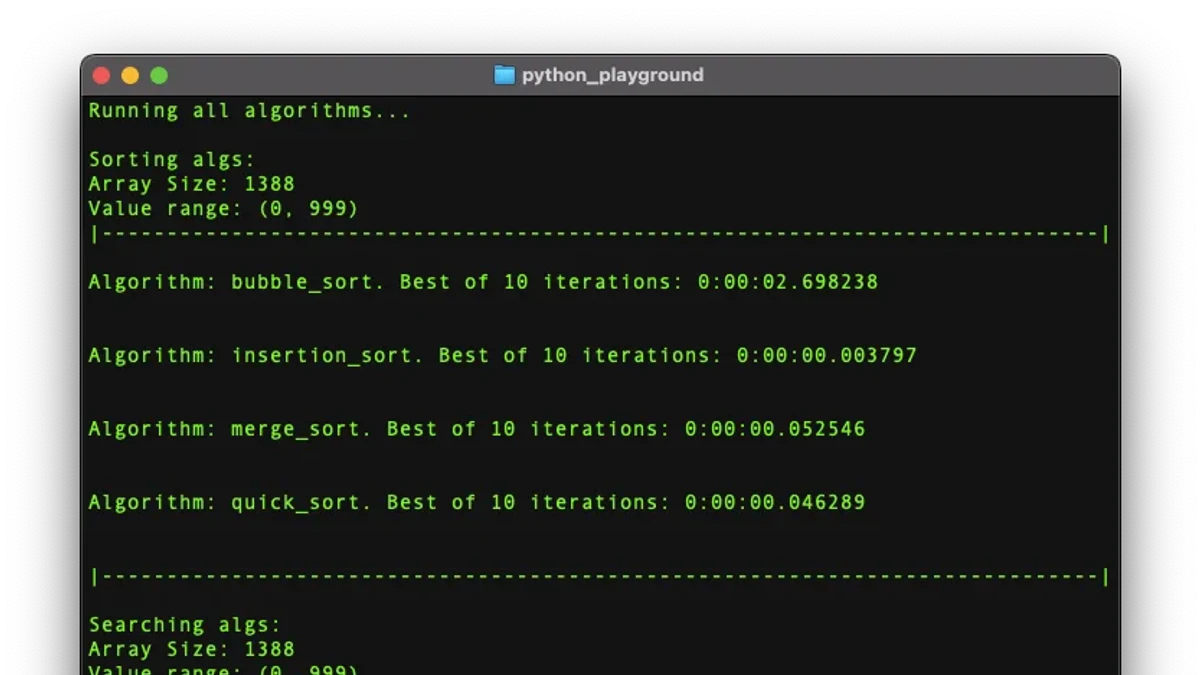The width and height of the screenshot is (1200, 675).
Task: Click the blue folder icon in title
Action: coord(505,75)
